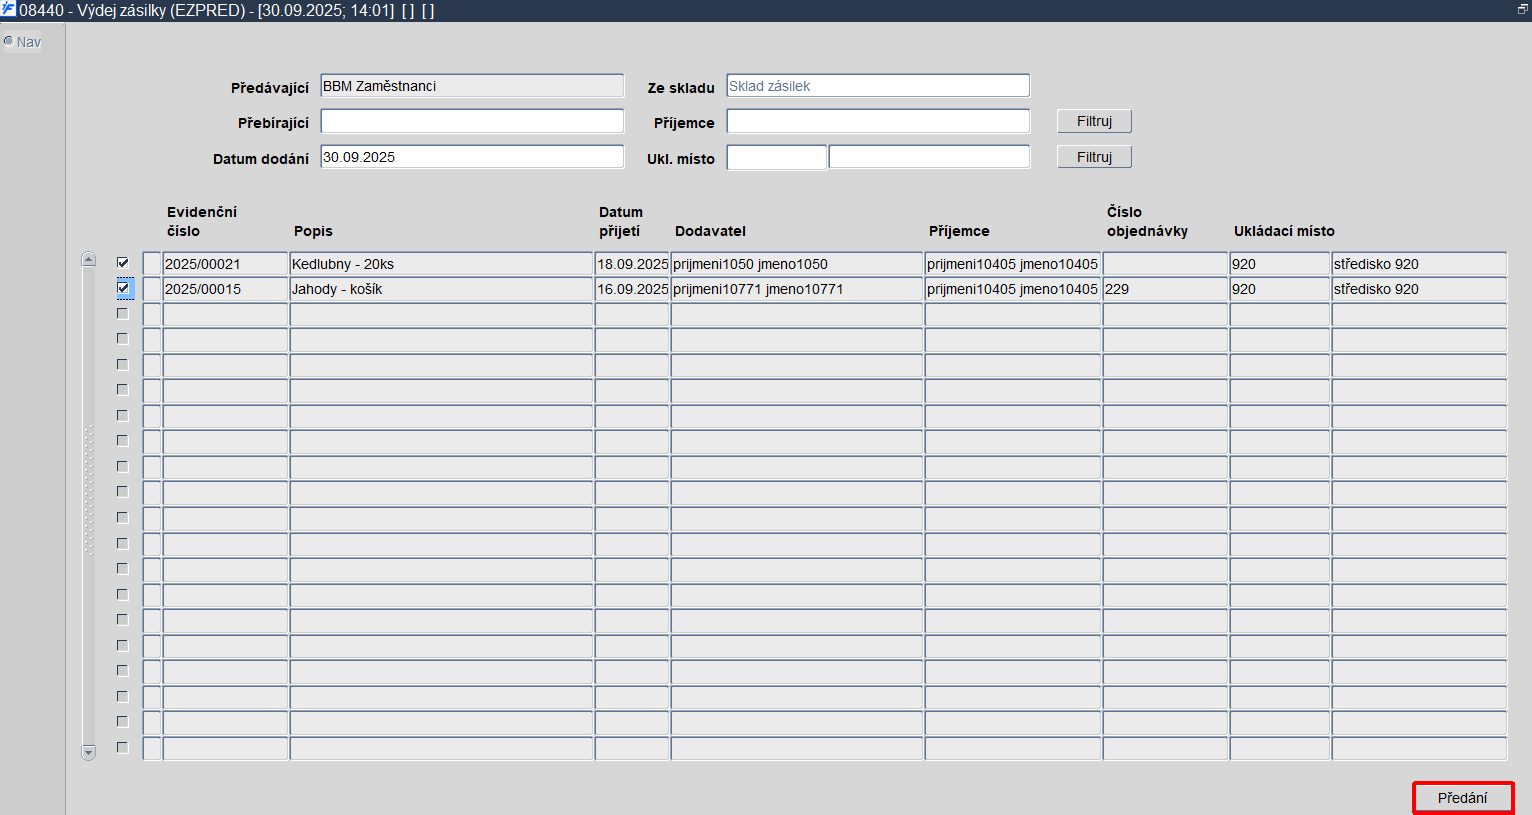Click the recipient cell in the Jahody row

pyautogui.click(x=1013, y=289)
